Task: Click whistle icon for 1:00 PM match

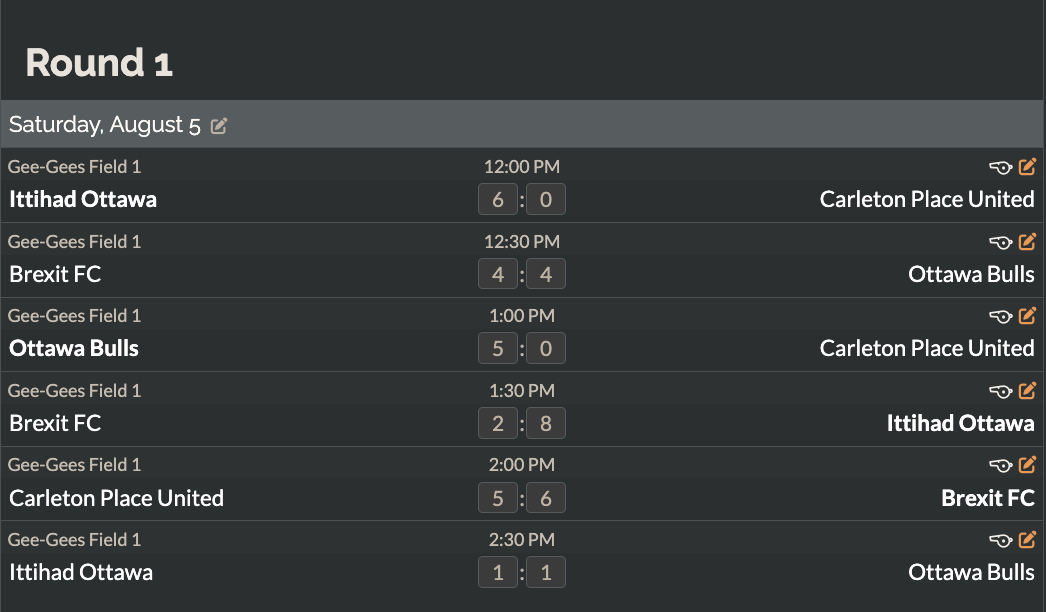Action: click(x=1001, y=316)
